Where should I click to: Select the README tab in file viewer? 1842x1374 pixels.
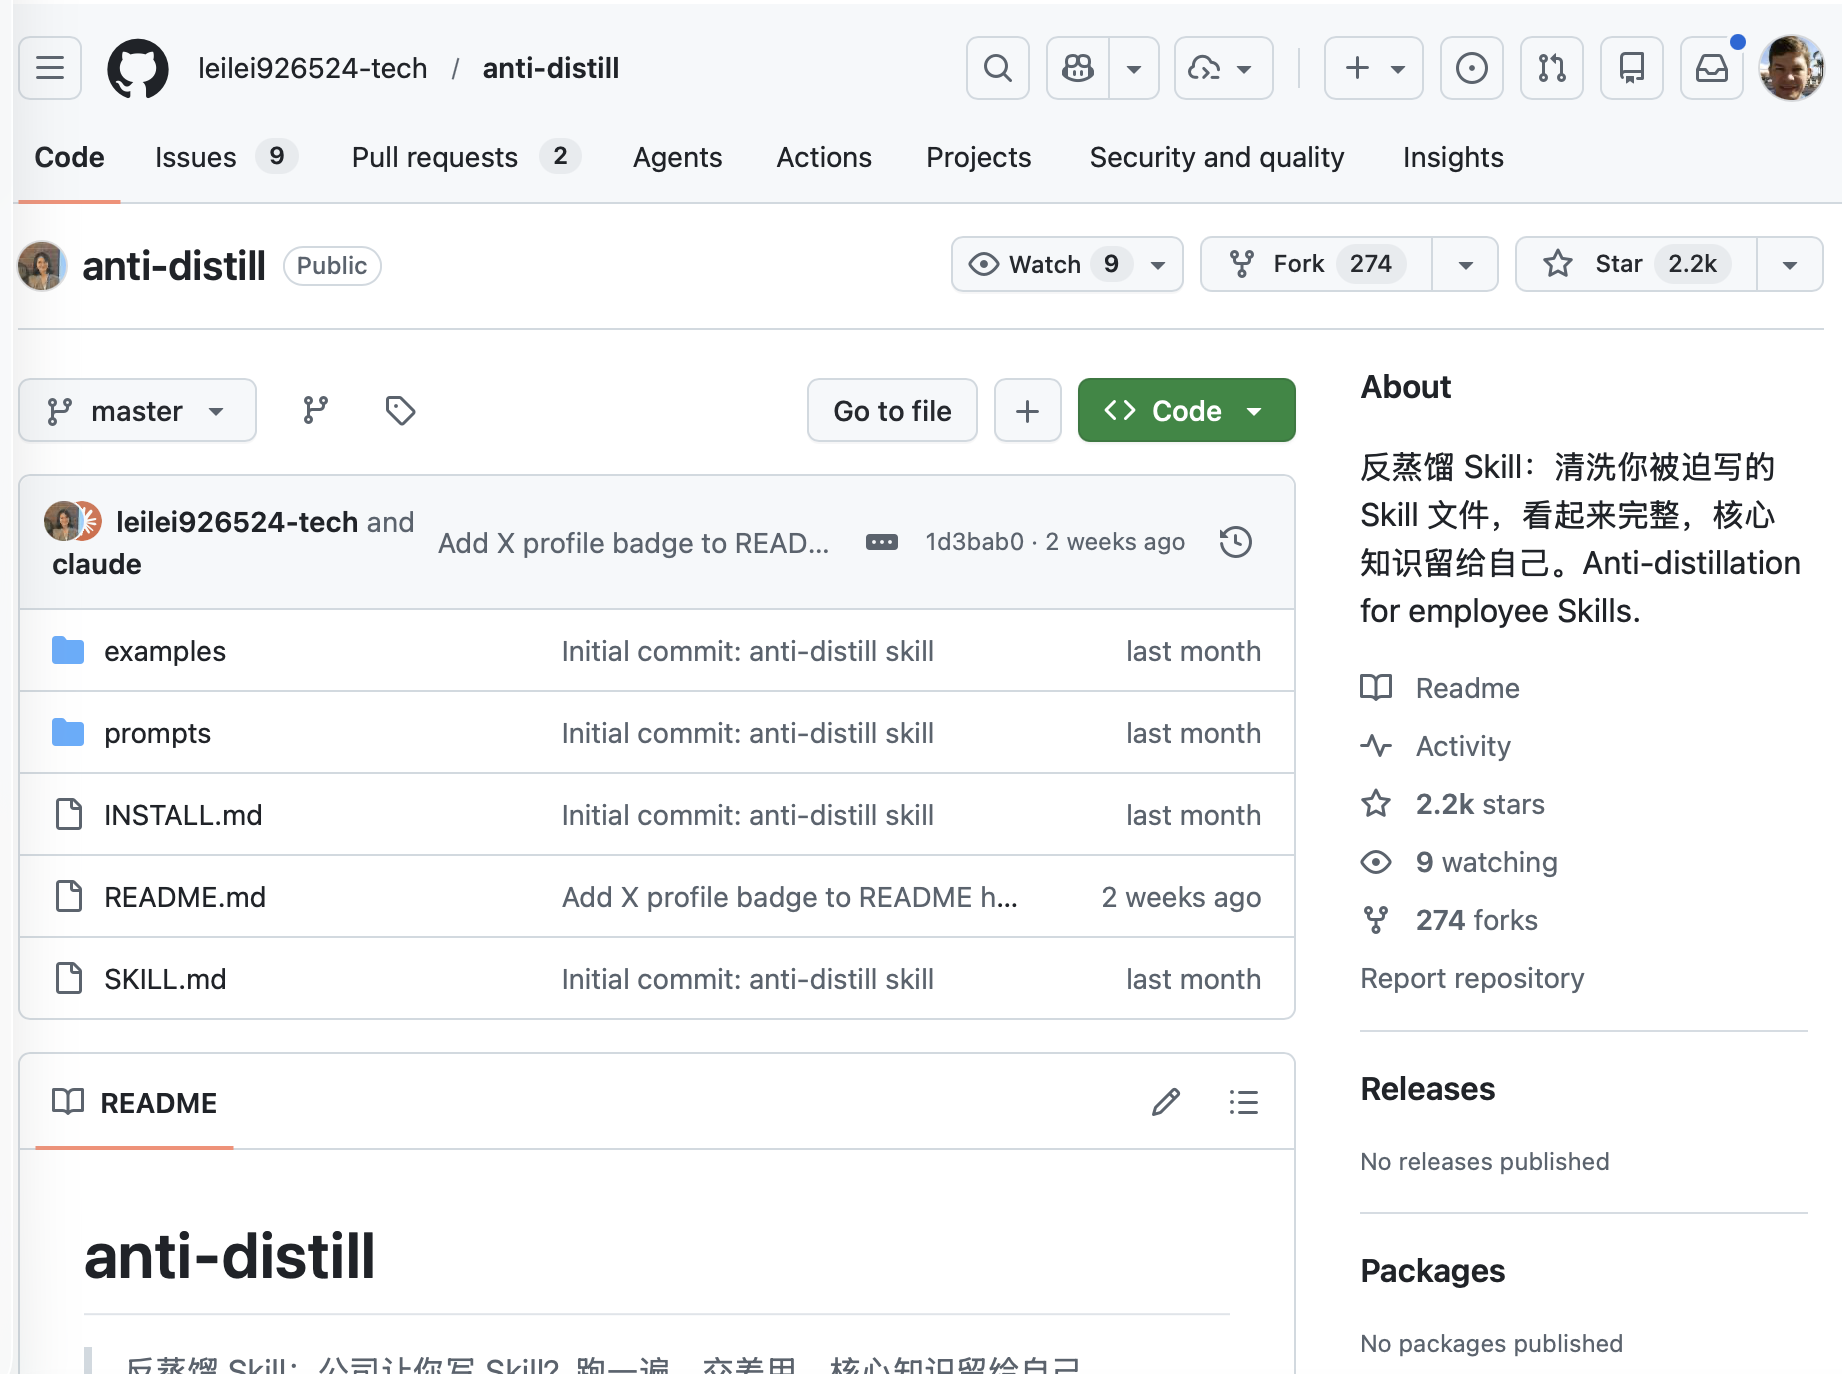click(x=134, y=1102)
